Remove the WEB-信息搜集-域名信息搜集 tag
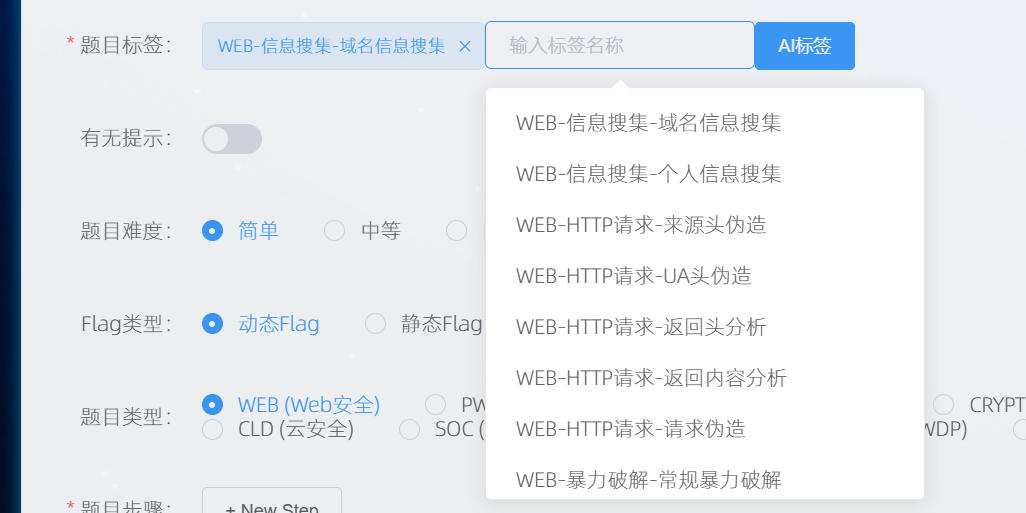The image size is (1026, 513). (x=464, y=46)
